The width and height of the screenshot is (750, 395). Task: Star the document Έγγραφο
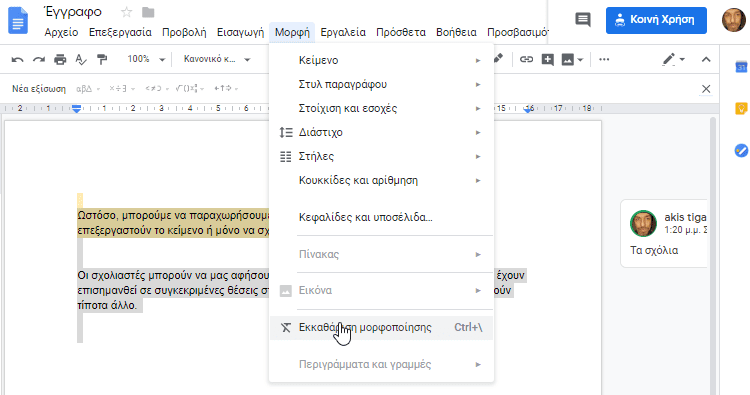[126, 12]
